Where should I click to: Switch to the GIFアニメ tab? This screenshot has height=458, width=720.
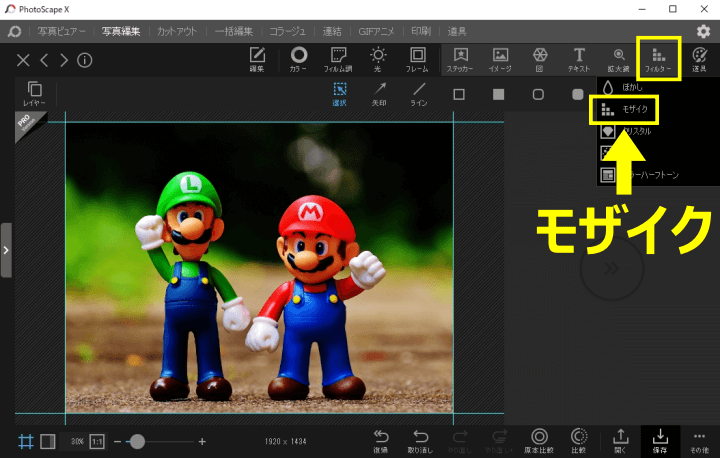click(376, 31)
